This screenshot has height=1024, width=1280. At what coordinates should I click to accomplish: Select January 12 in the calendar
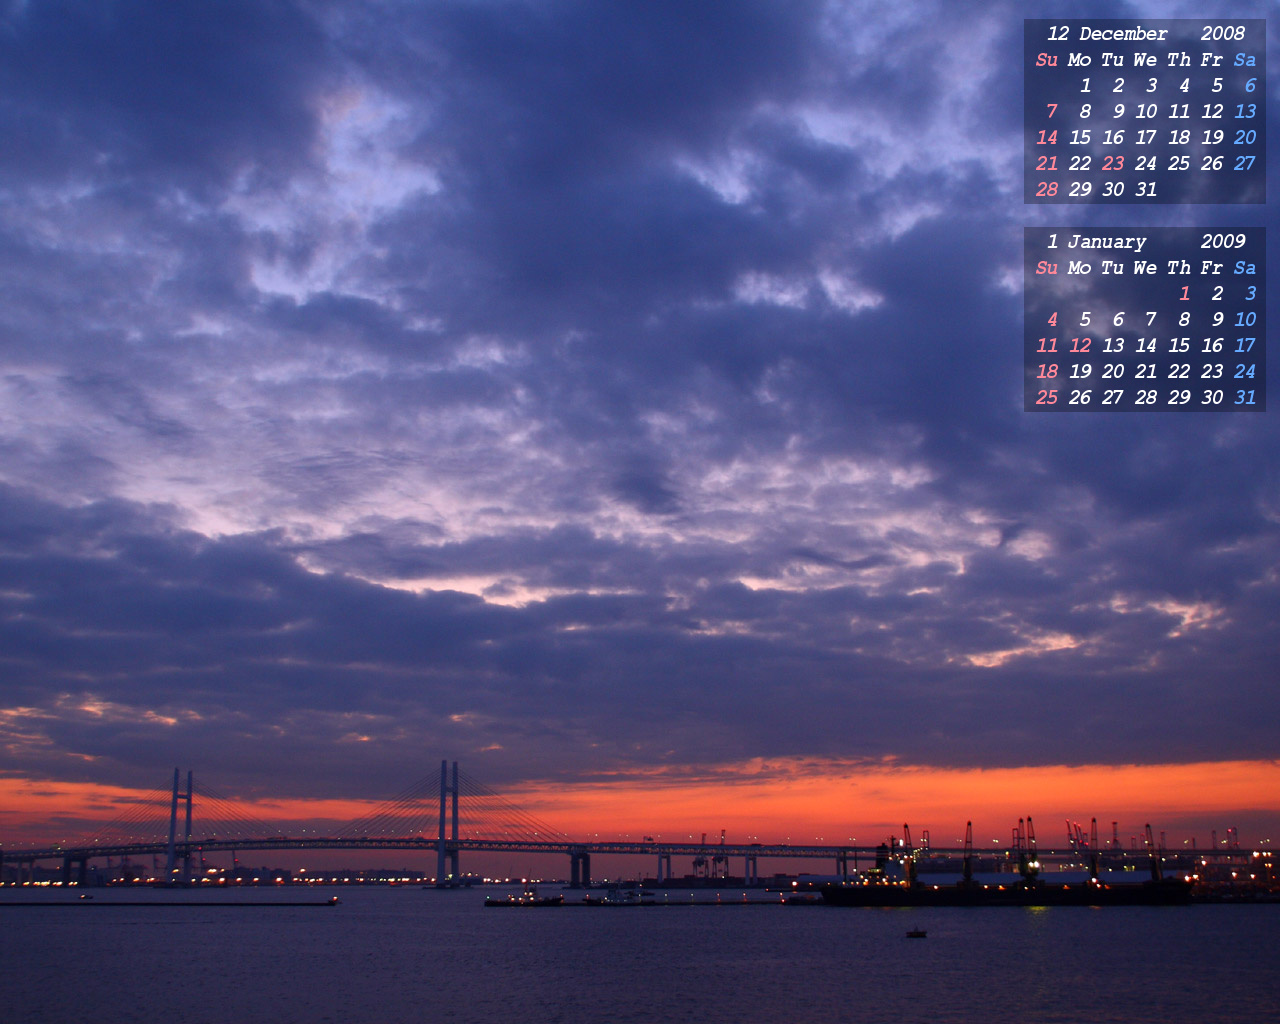coord(1080,345)
